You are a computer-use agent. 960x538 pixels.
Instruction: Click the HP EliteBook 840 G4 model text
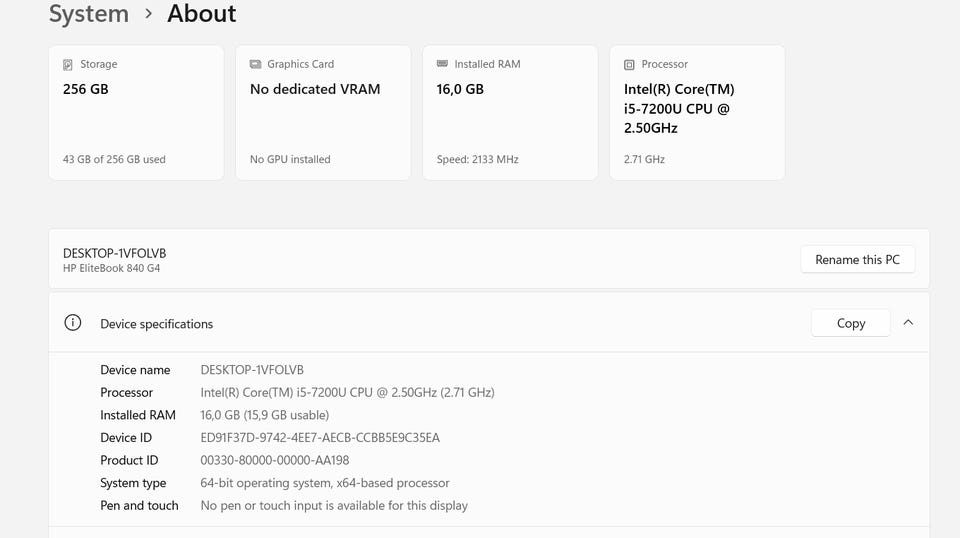[112, 268]
